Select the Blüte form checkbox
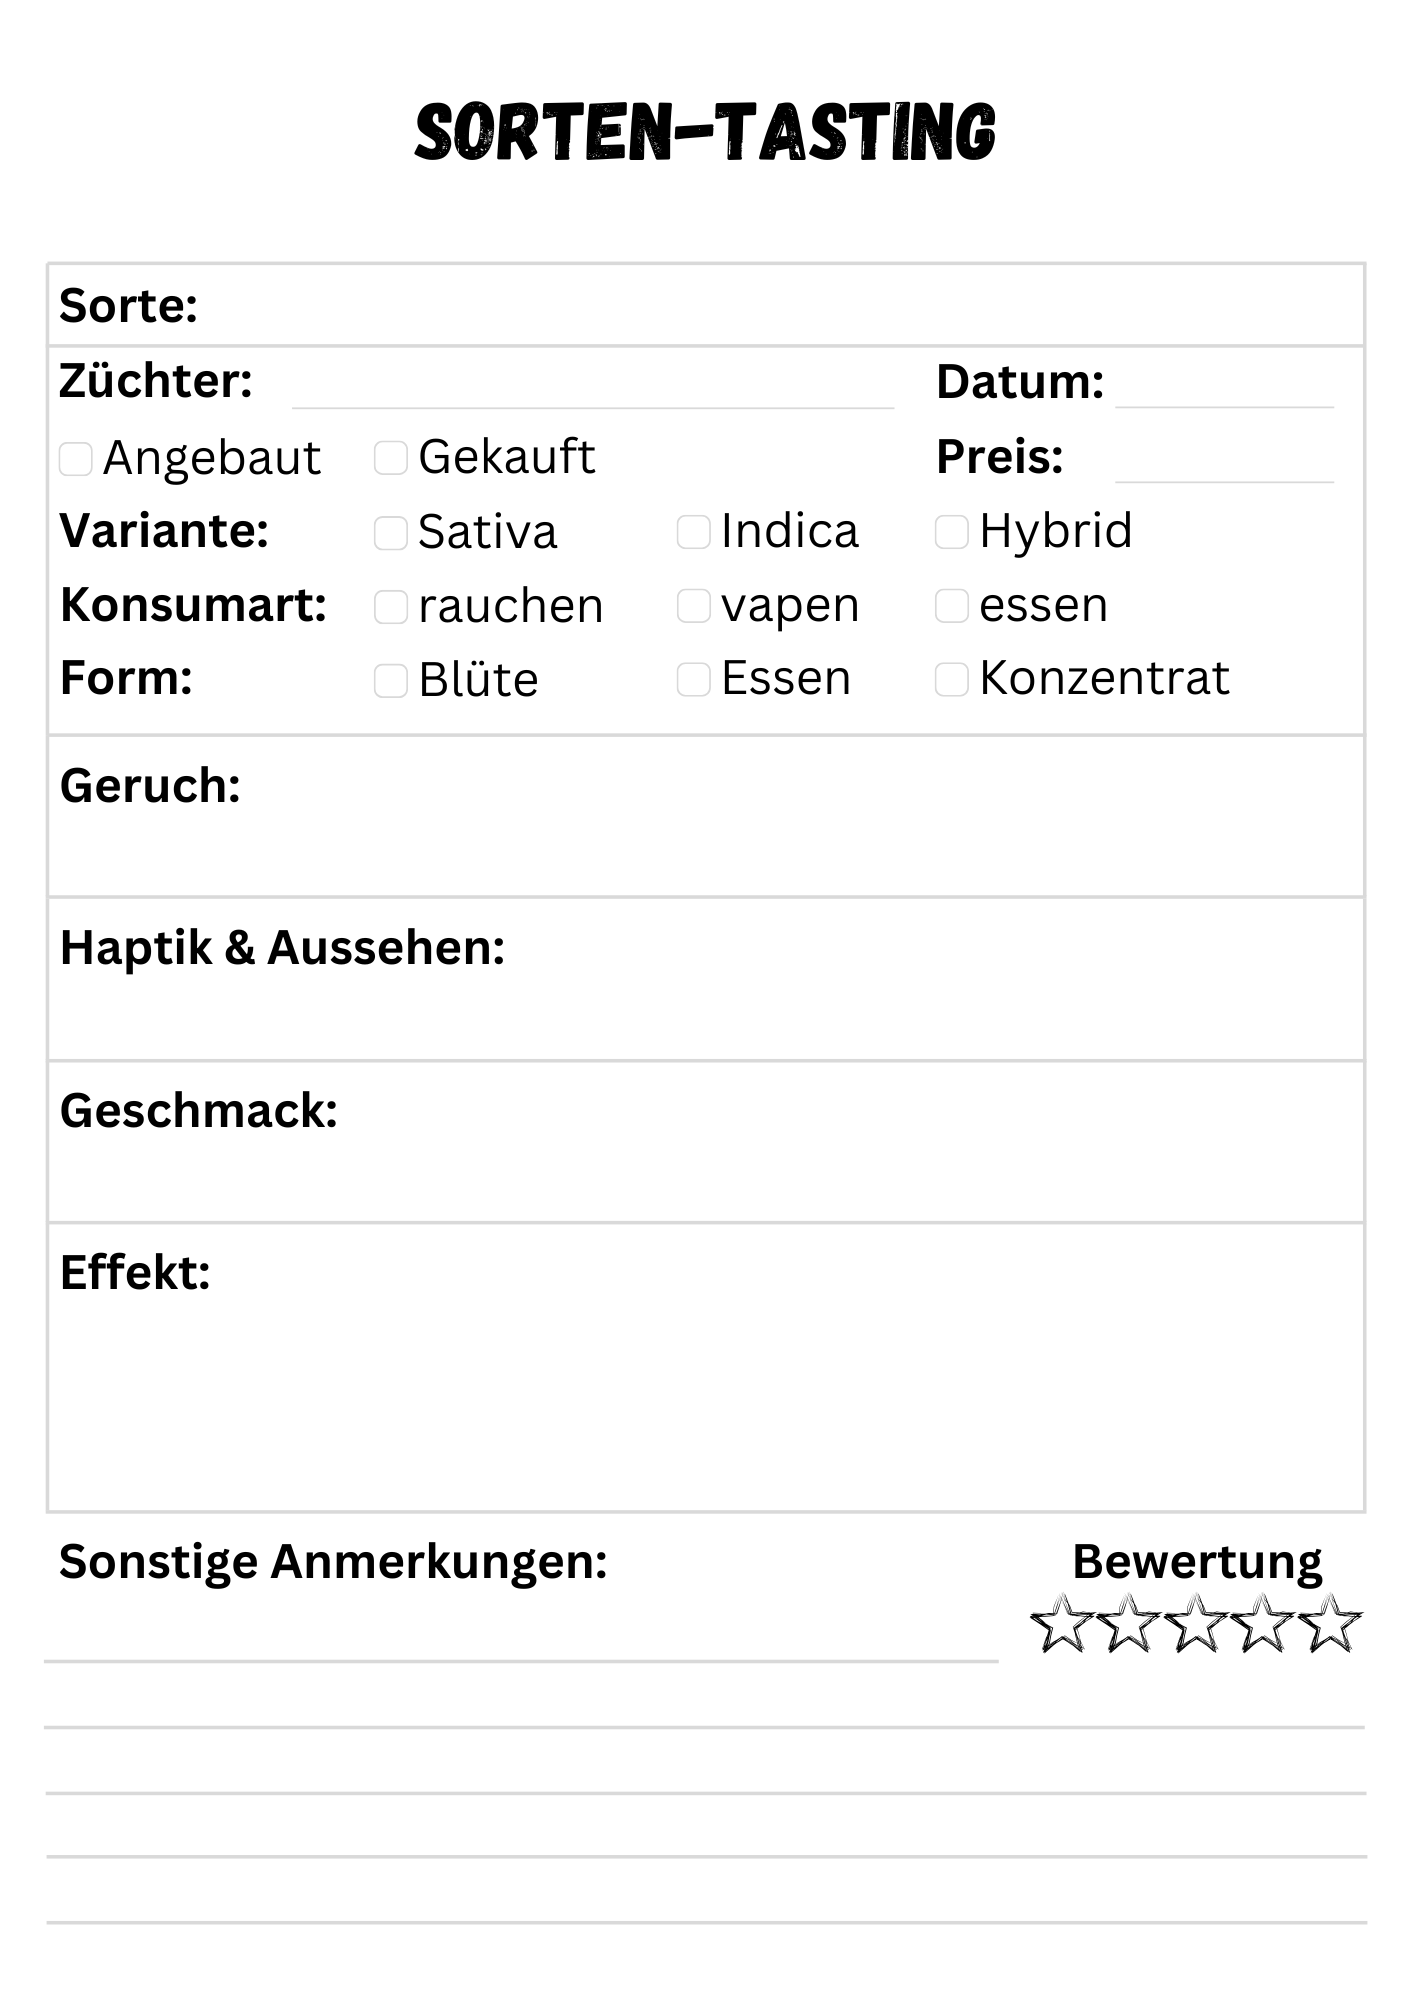Viewport: 1414px width, 2000px height. click(391, 681)
